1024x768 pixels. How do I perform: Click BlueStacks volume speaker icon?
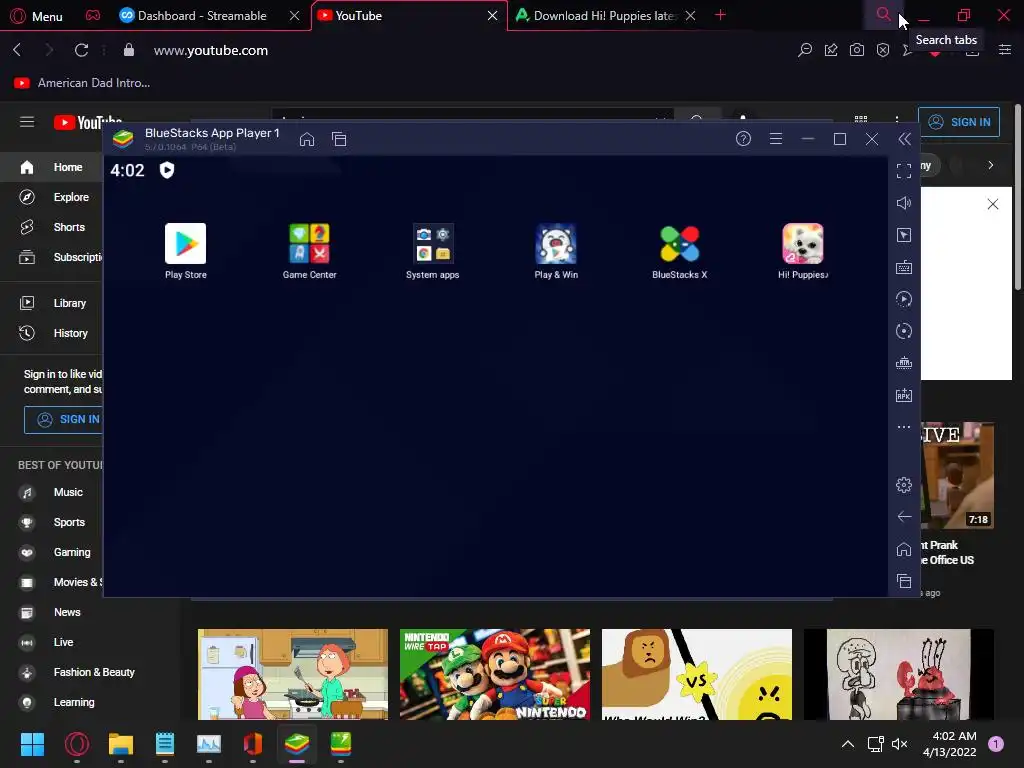point(904,203)
